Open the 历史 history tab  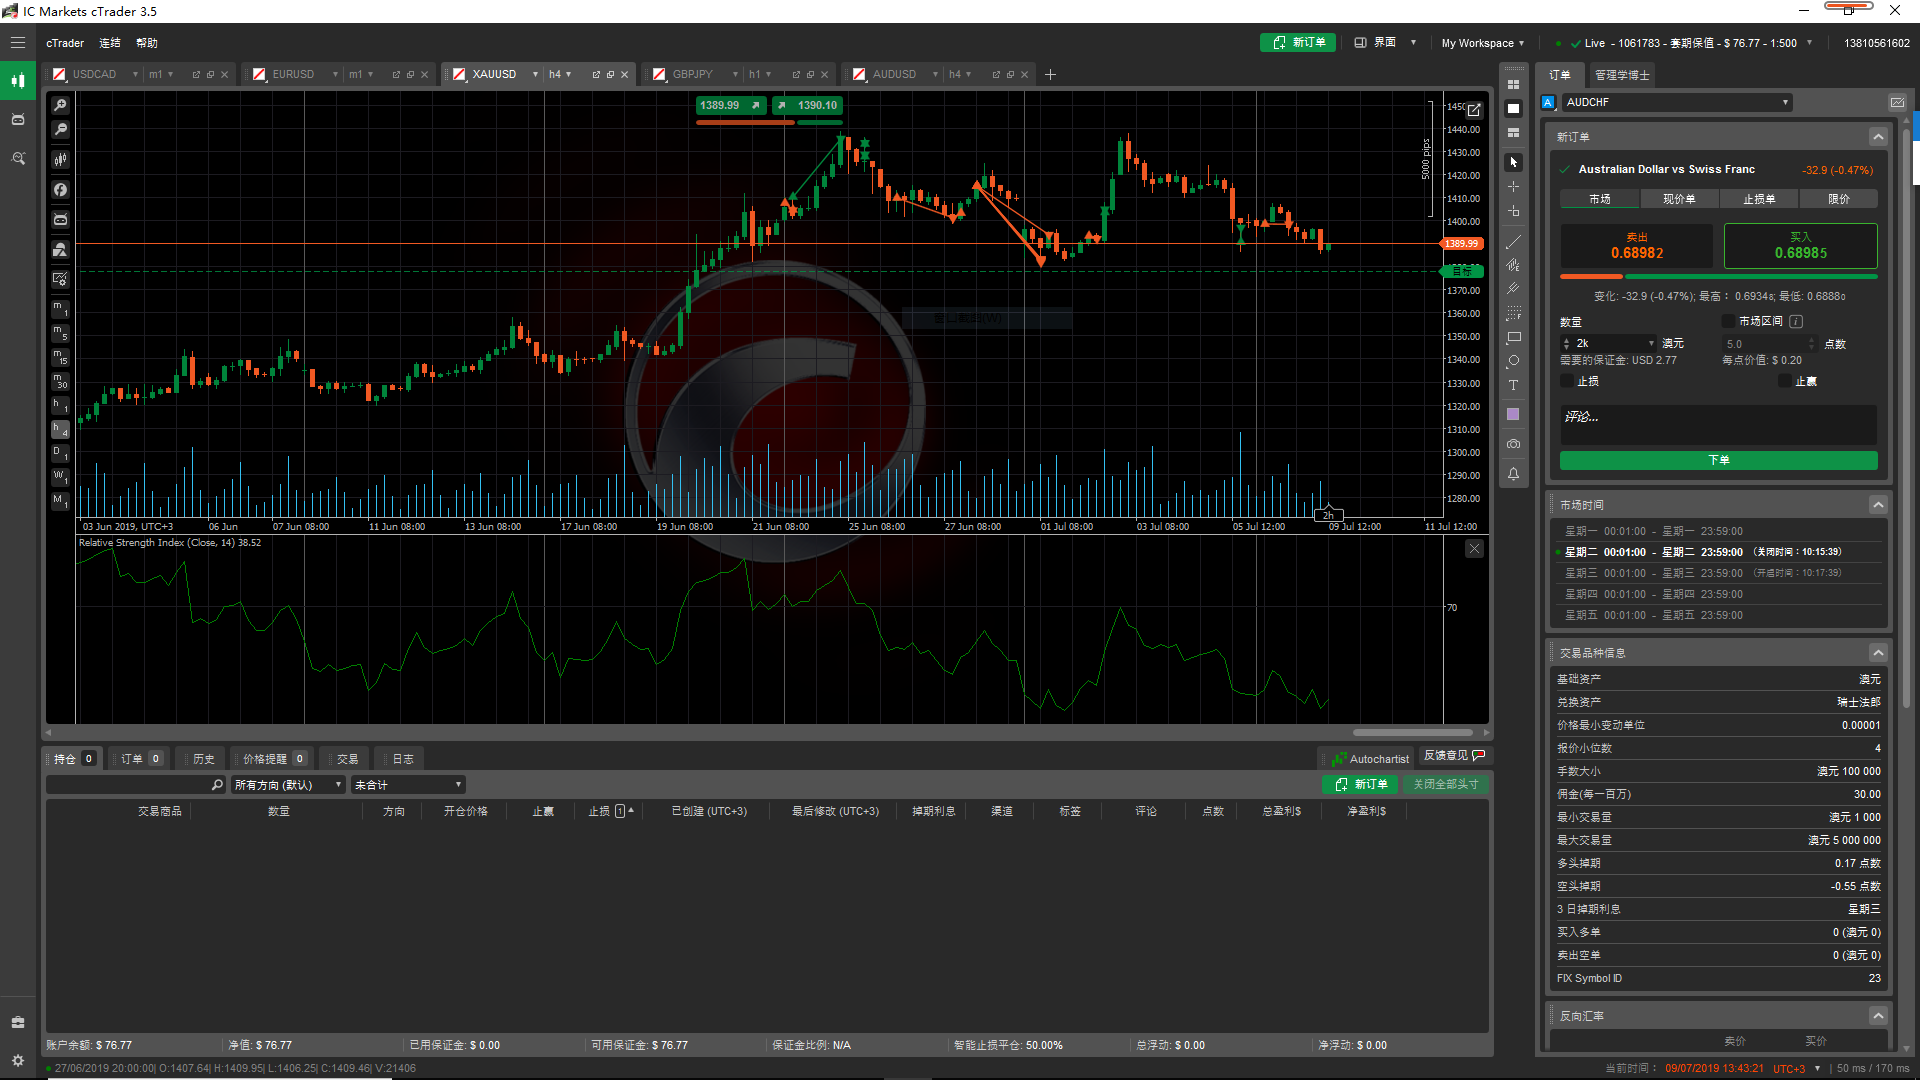click(203, 759)
